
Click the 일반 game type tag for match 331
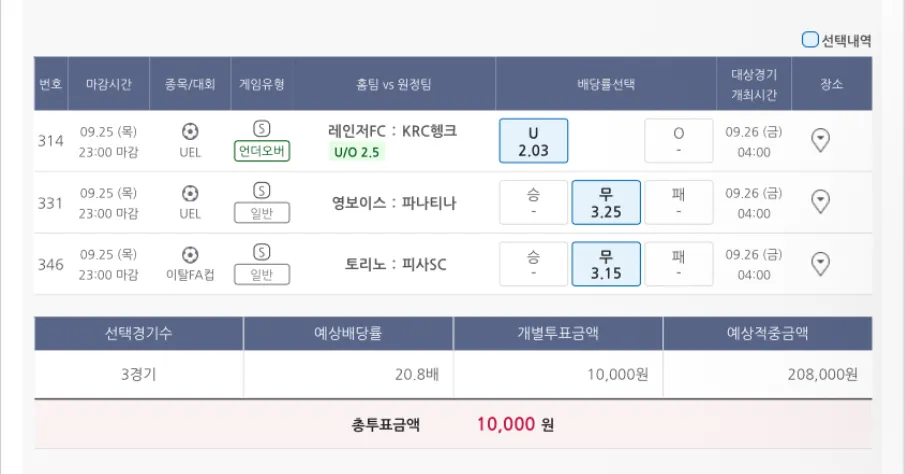tap(262, 213)
